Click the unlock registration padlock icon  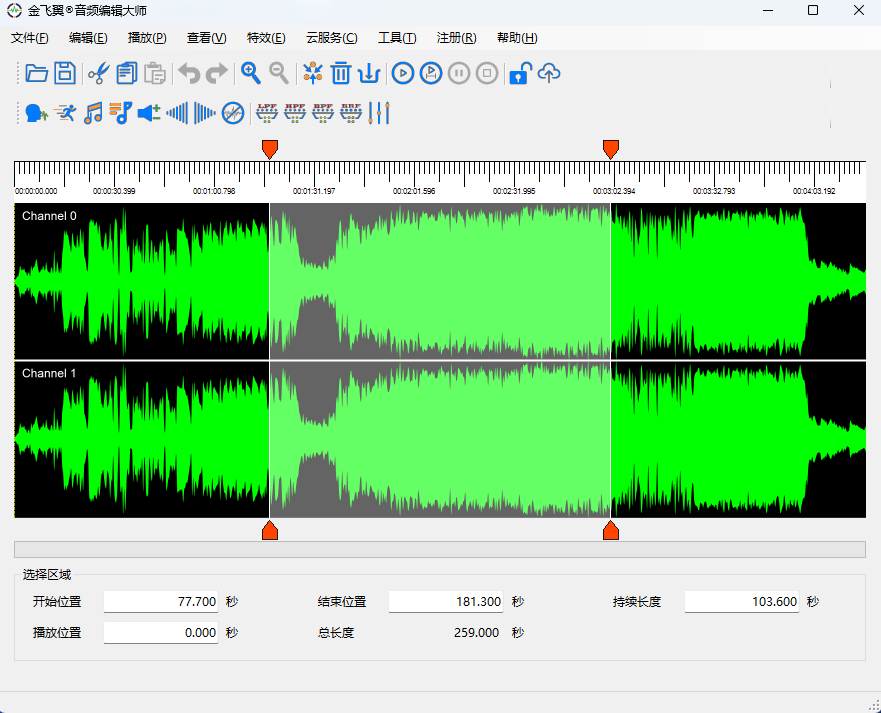pos(519,73)
